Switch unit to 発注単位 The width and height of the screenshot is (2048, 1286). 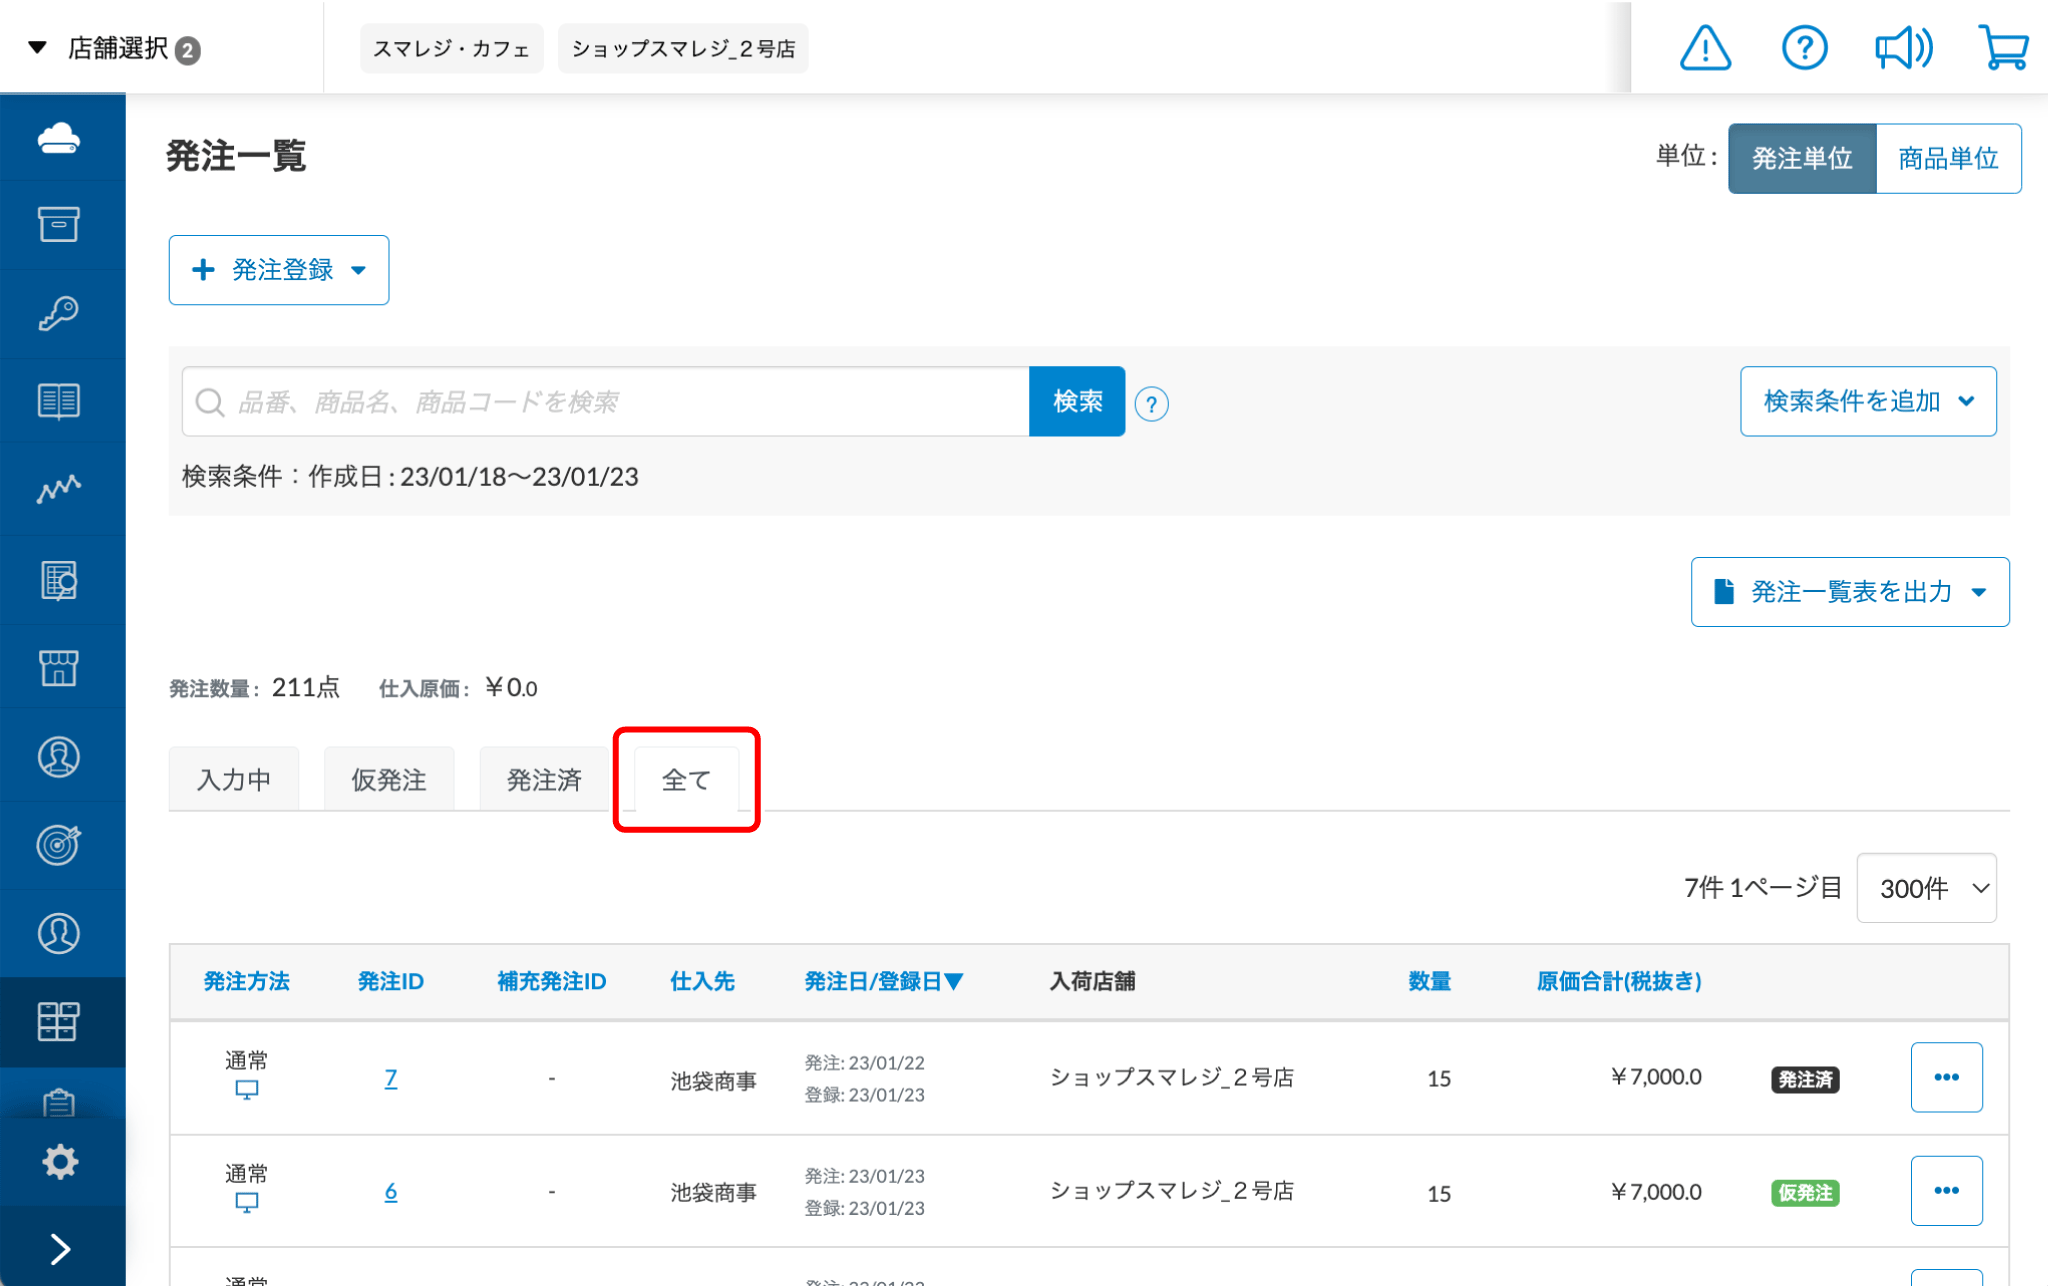(x=1801, y=158)
